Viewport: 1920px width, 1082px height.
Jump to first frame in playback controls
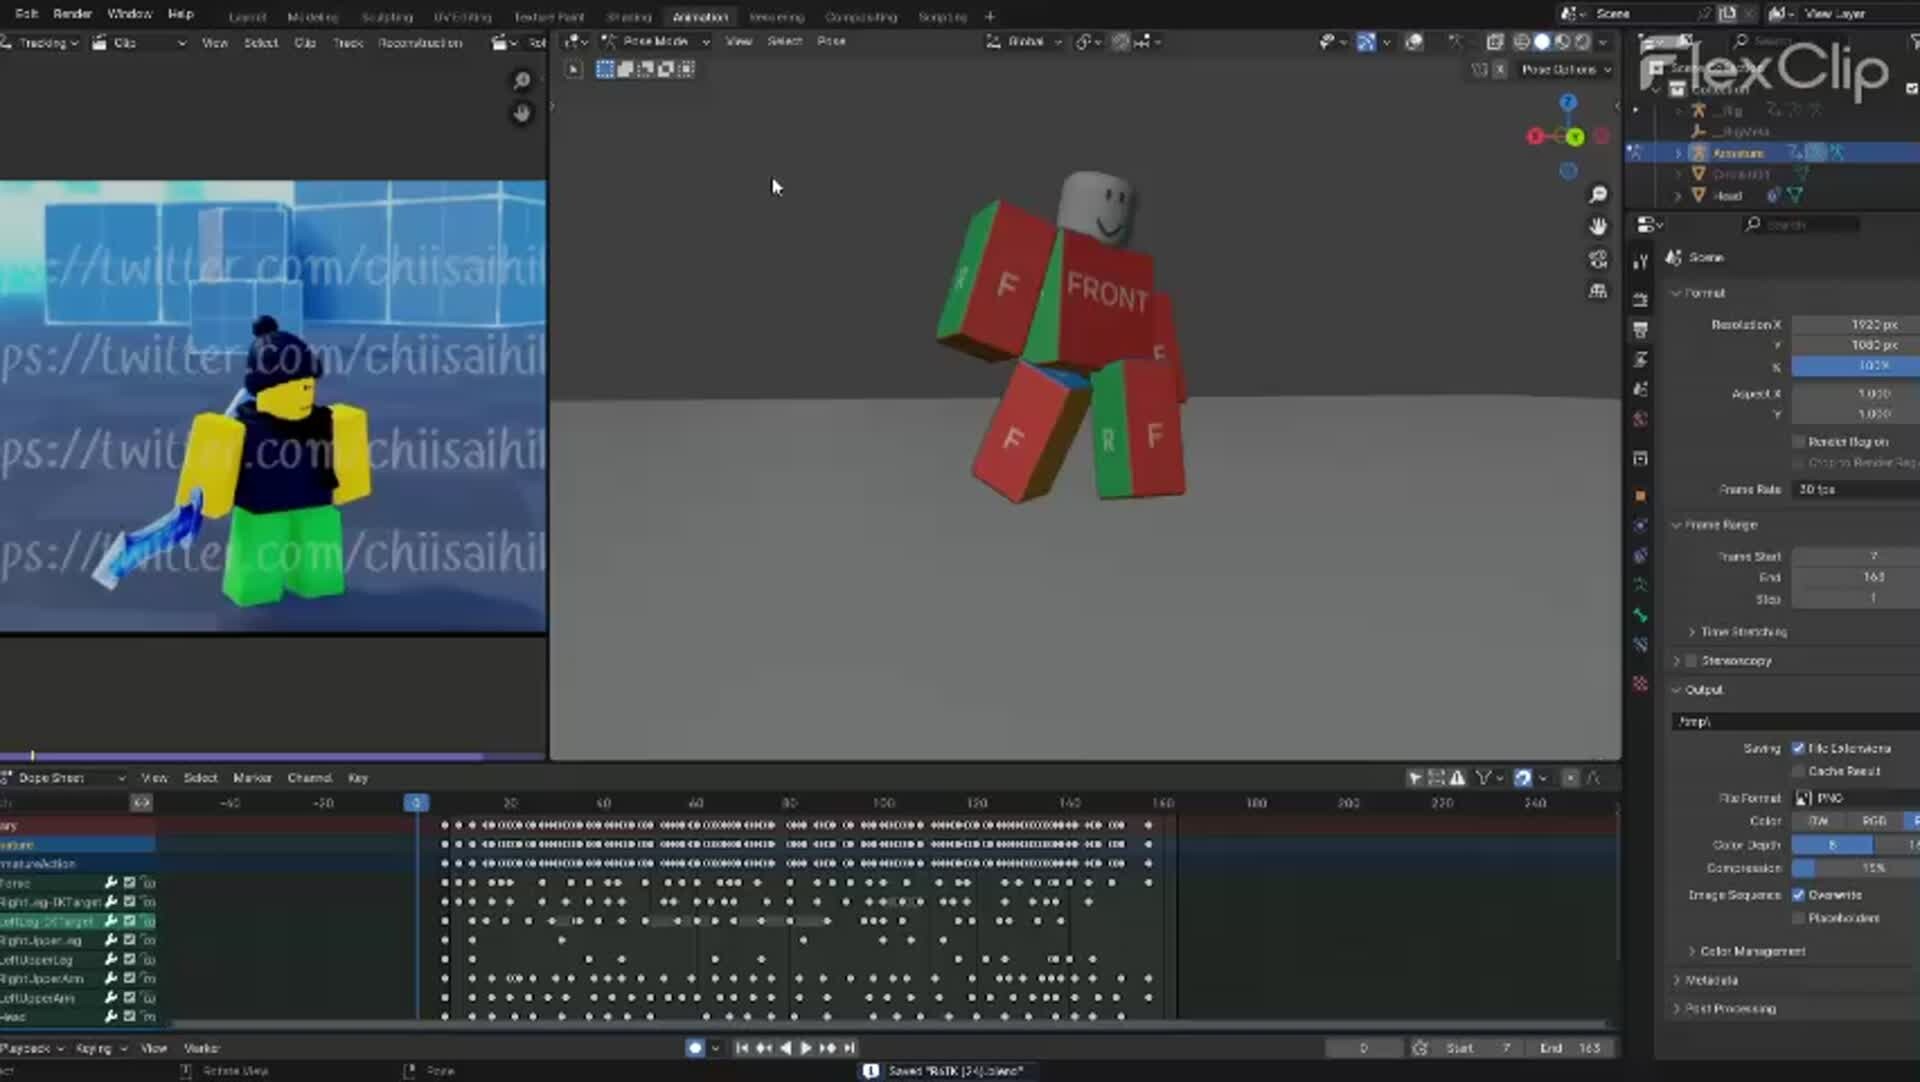point(742,1047)
